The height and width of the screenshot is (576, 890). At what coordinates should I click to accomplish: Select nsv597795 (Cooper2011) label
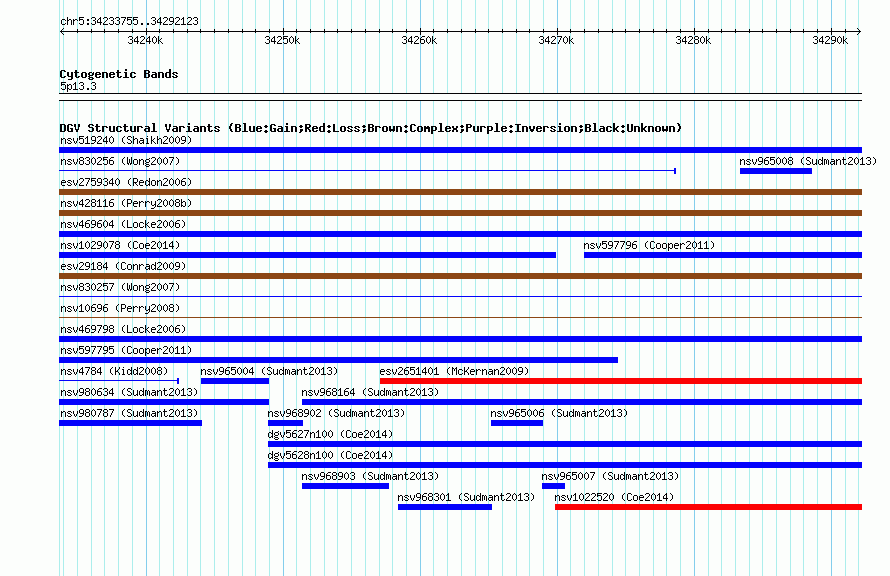point(126,350)
